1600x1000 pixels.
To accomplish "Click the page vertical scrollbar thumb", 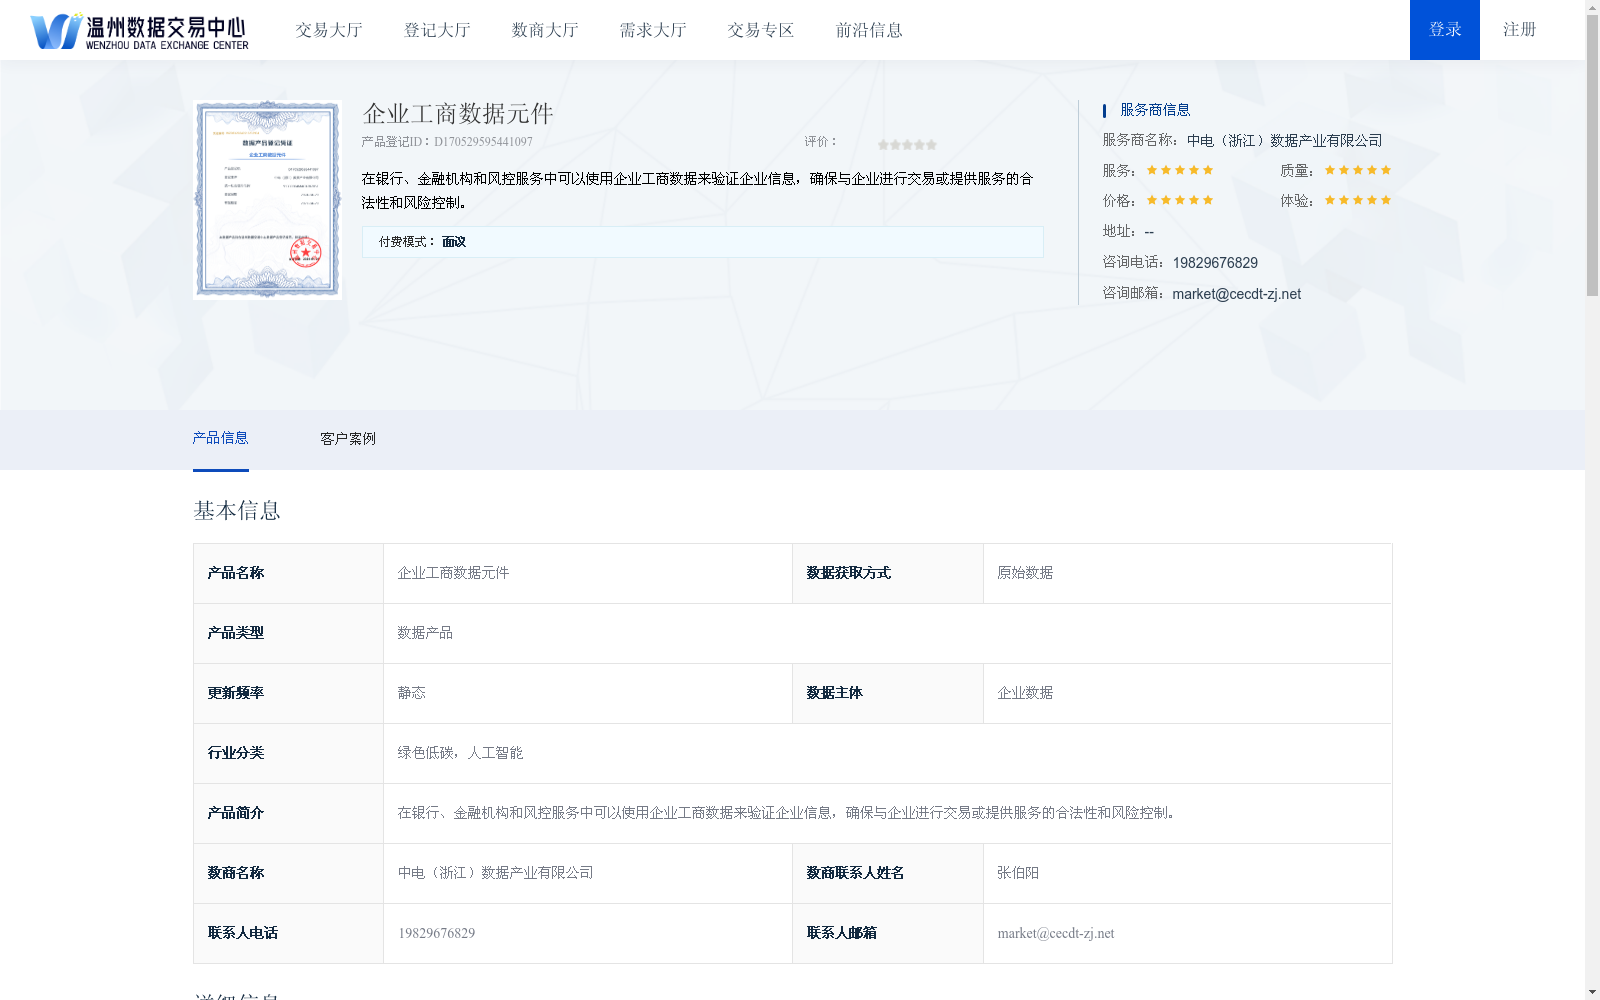I will click(x=1592, y=156).
